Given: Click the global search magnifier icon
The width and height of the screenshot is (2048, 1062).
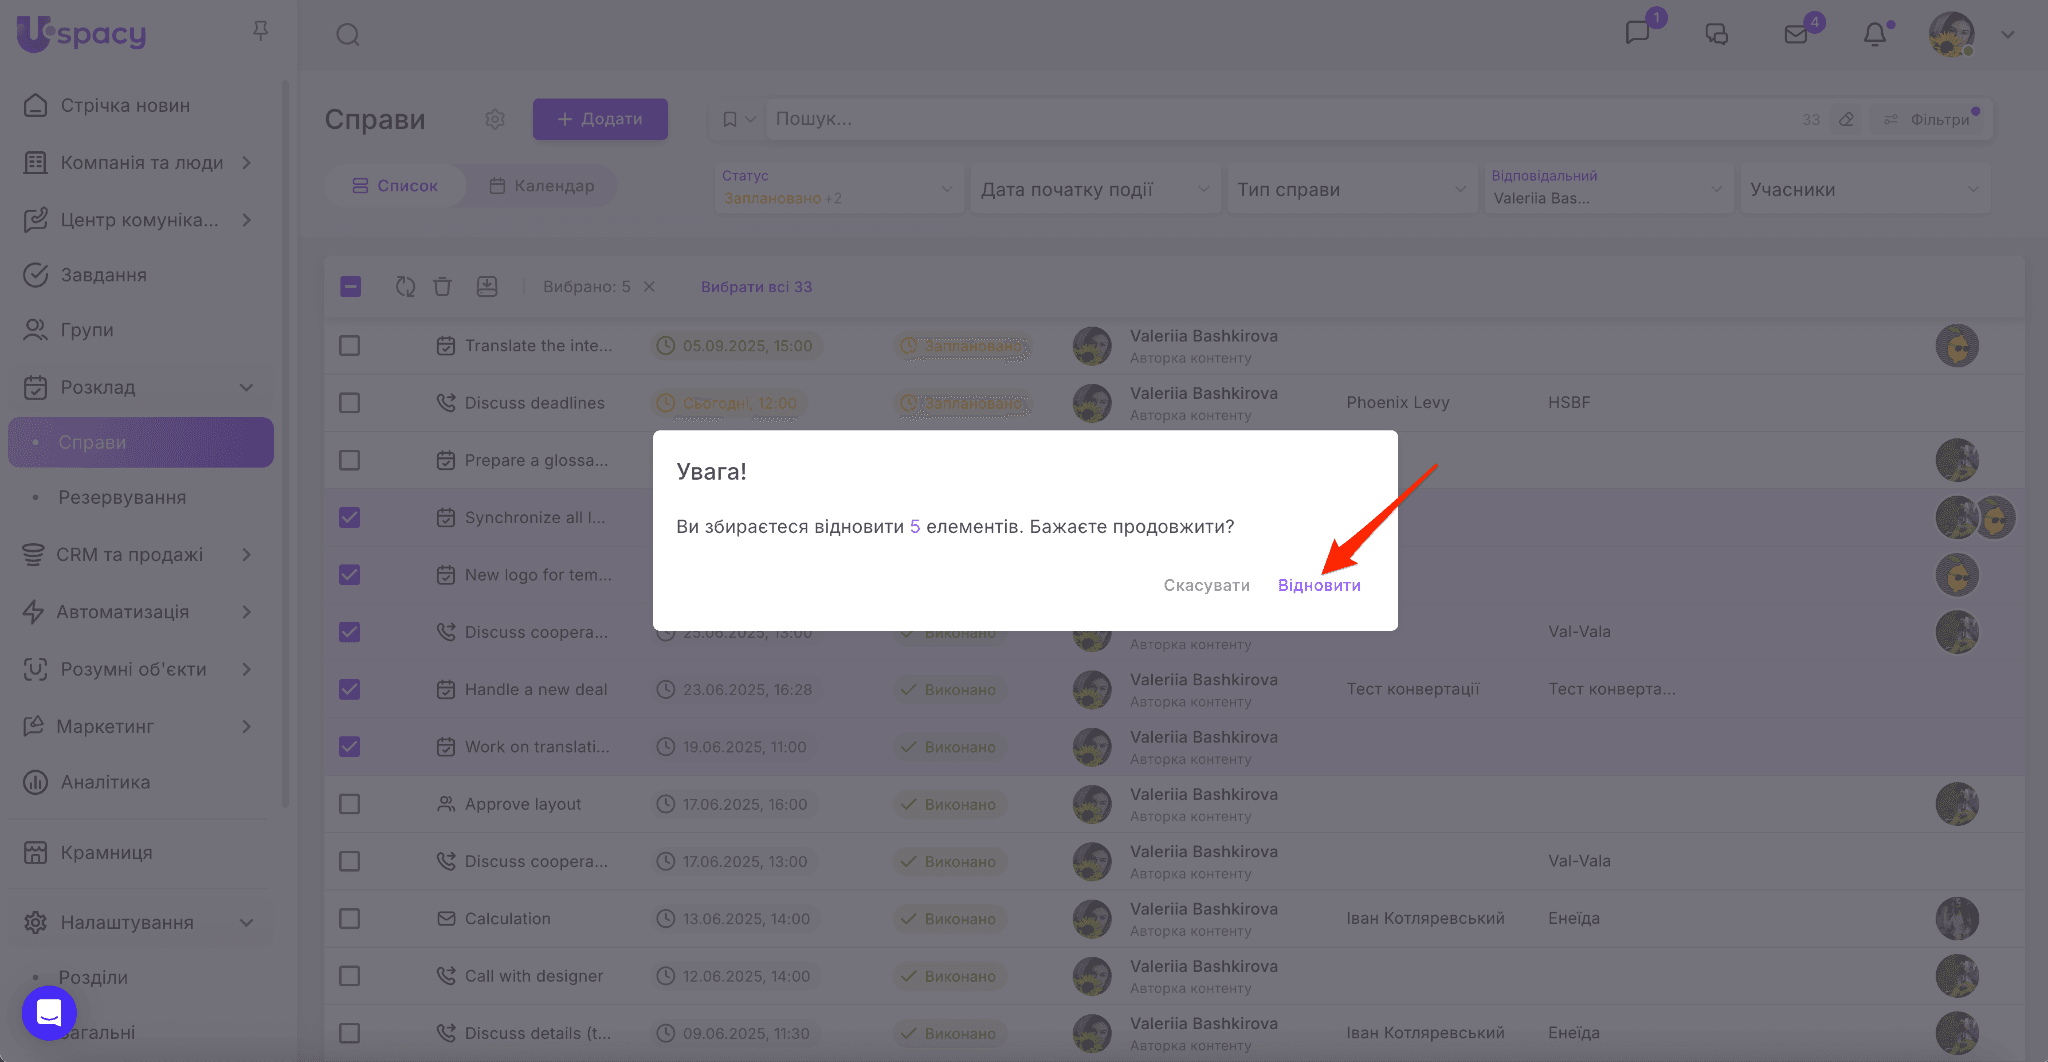Looking at the screenshot, I should point(348,35).
